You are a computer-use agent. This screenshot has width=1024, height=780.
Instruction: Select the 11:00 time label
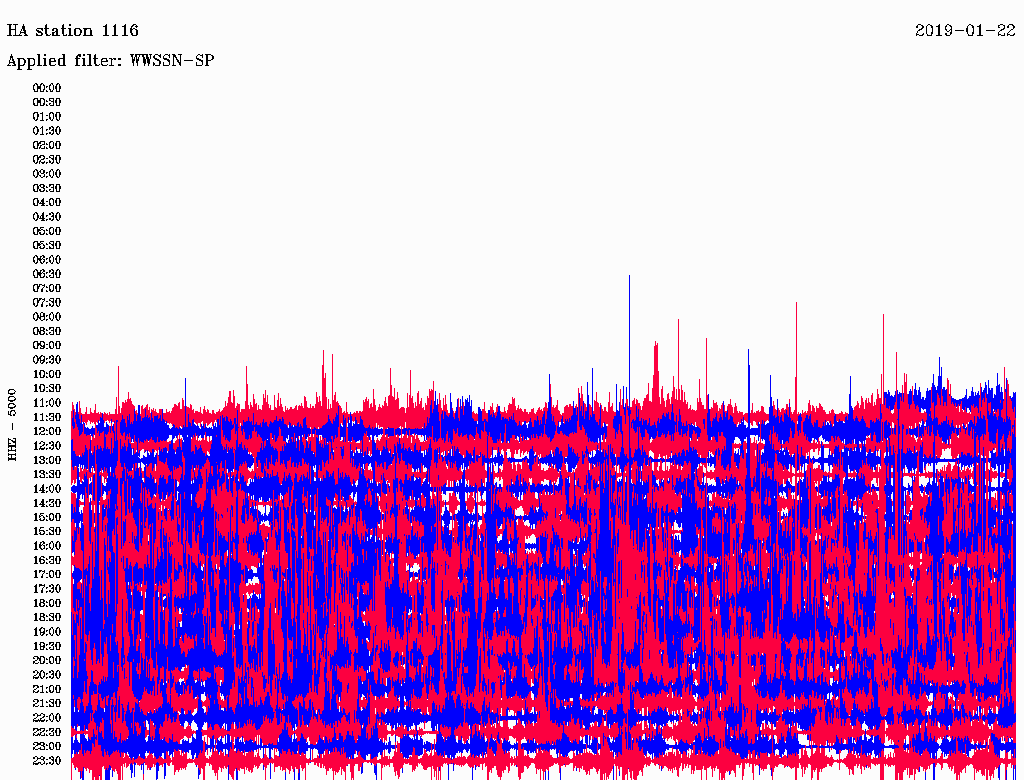tap(47, 403)
